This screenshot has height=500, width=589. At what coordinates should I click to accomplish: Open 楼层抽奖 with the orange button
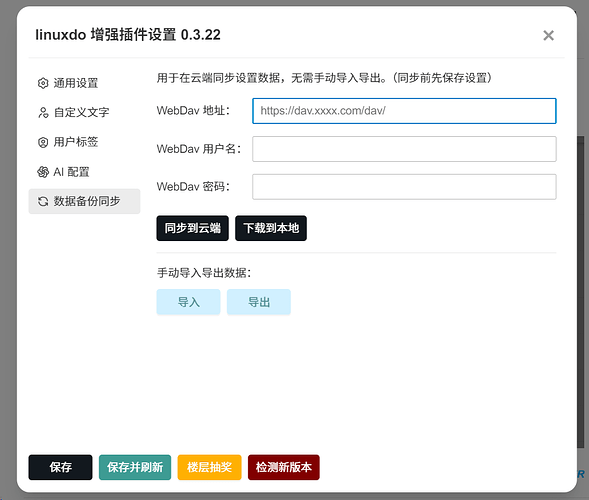(209, 467)
